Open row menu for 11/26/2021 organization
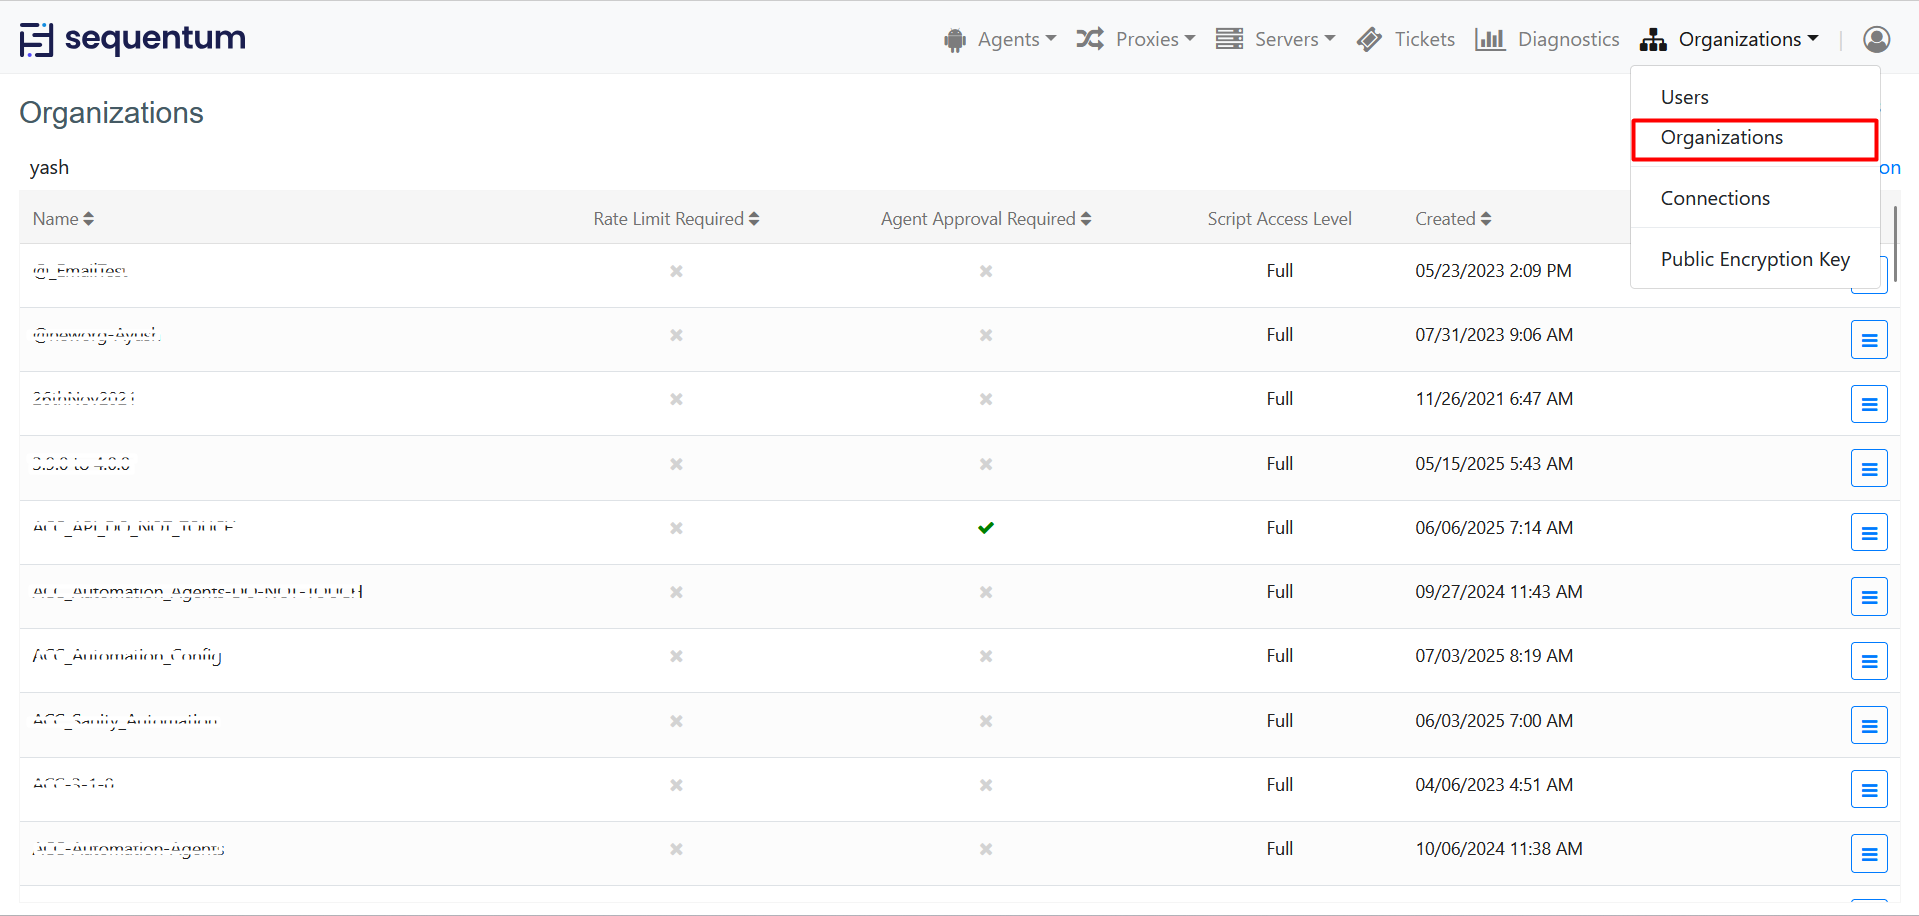The height and width of the screenshot is (916, 1919). tap(1868, 404)
